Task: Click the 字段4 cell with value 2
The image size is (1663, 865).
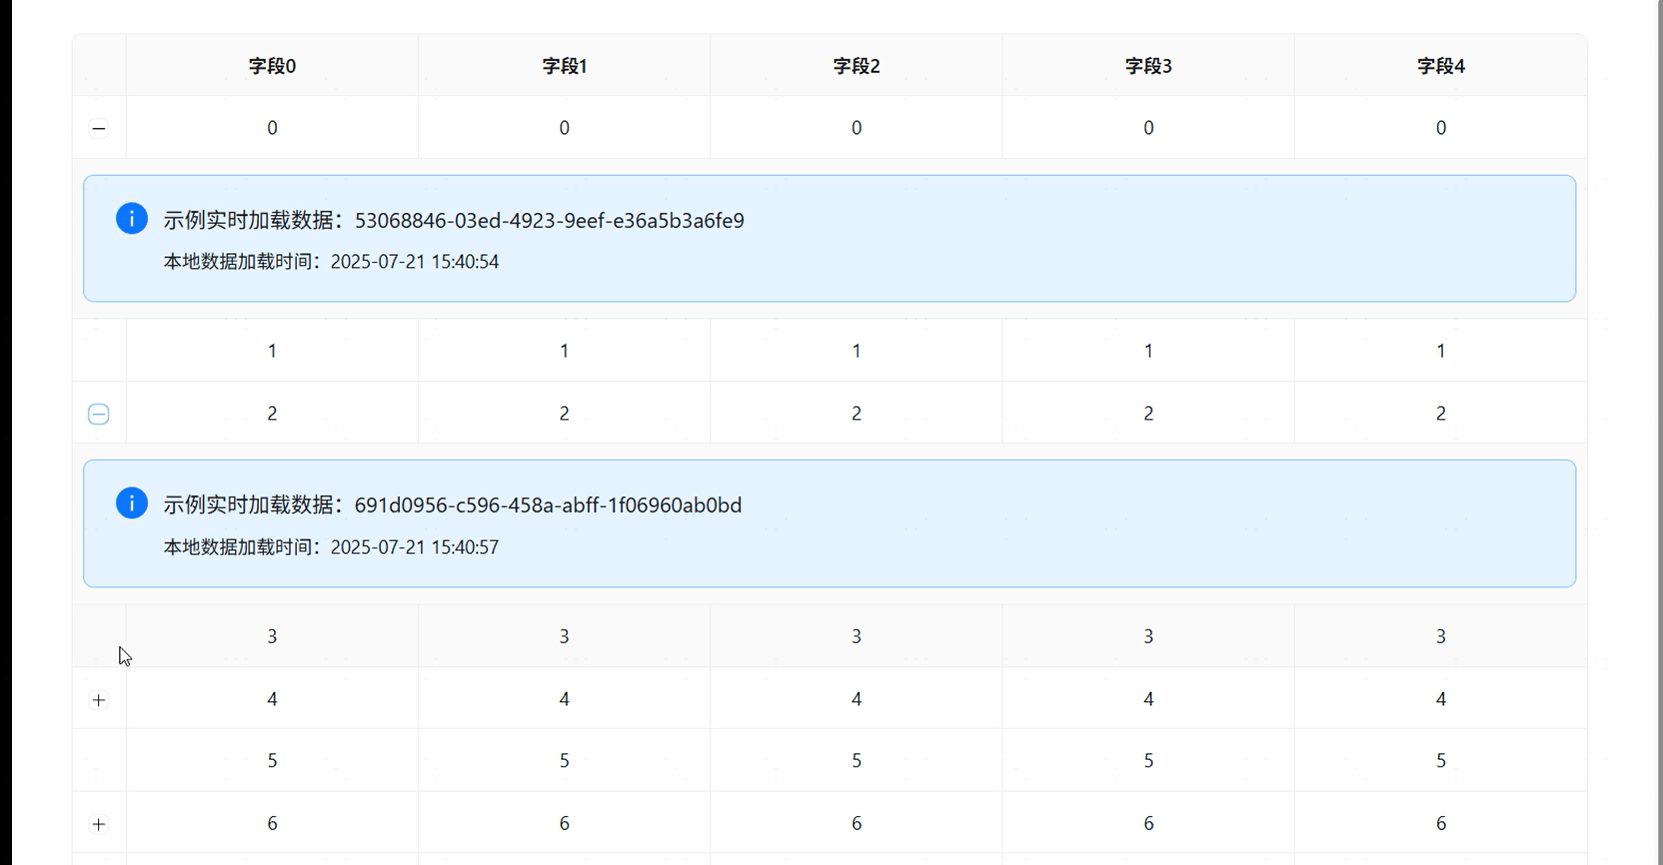Action: tap(1441, 413)
